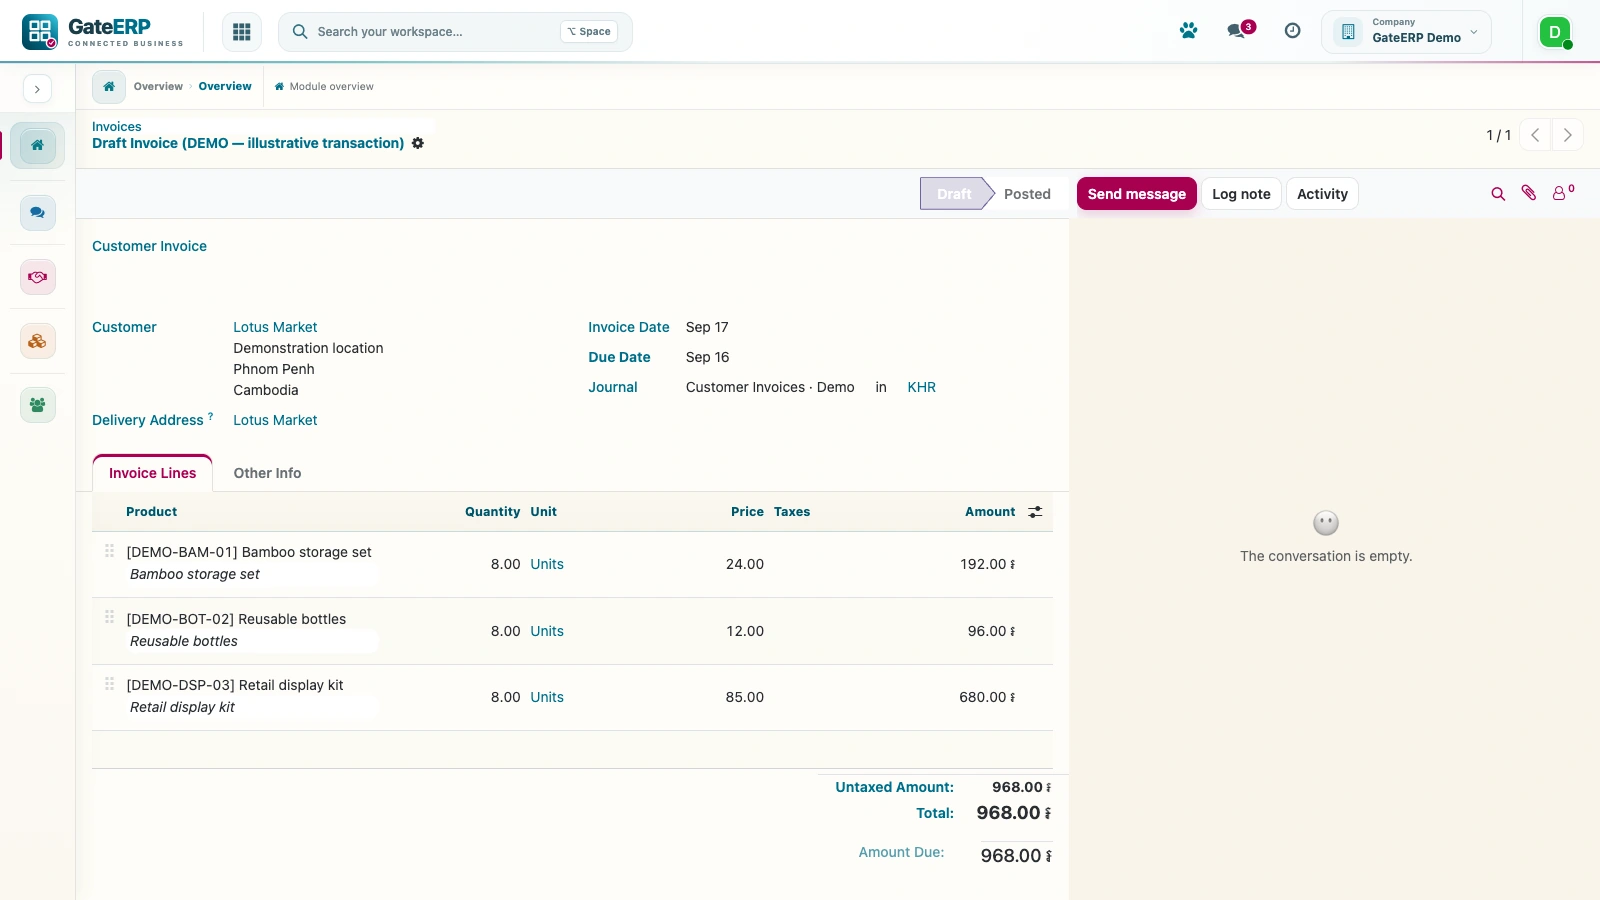Click the Draft status stage
The width and height of the screenshot is (1600, 900).
pos(954,194)
